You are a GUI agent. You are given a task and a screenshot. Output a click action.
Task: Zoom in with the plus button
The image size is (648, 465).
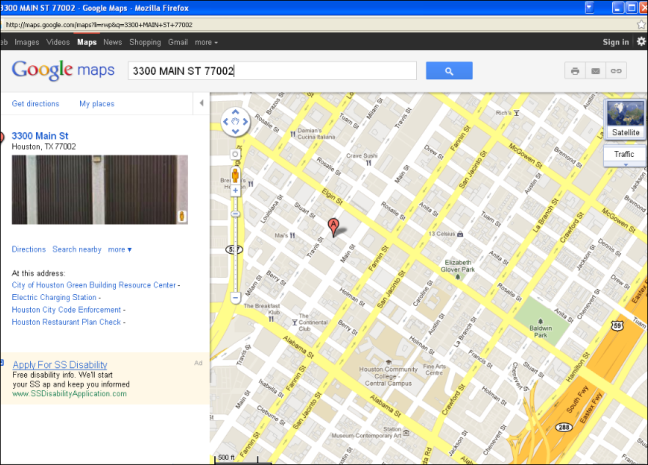235,191
